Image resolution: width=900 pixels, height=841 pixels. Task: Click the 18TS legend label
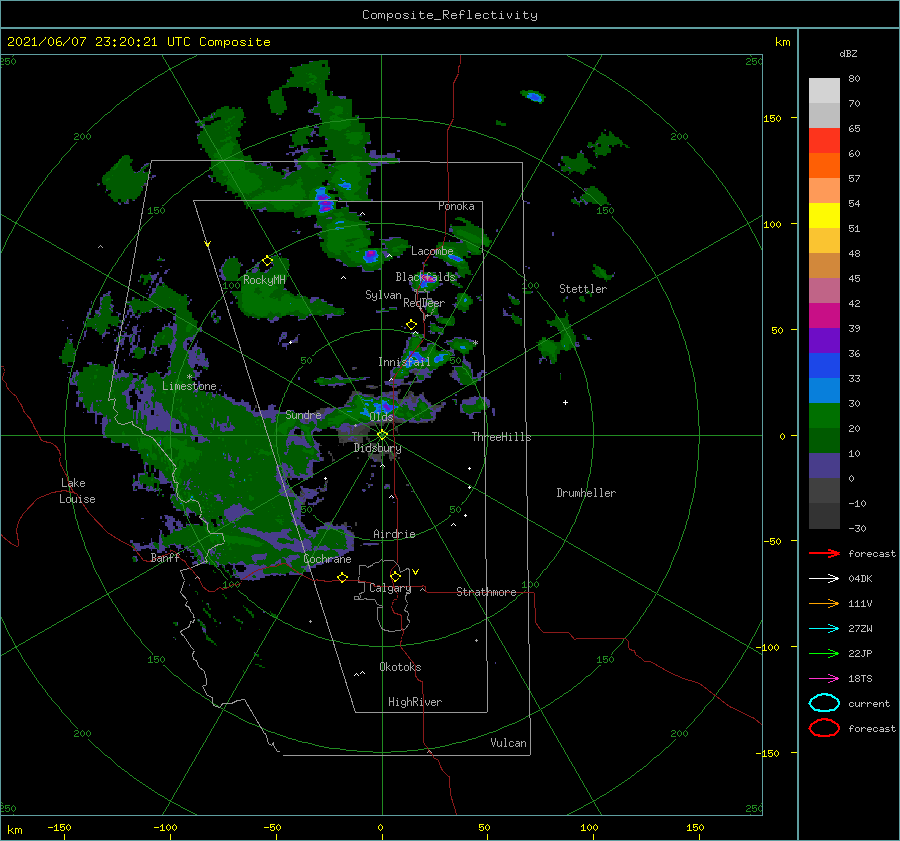tap(860, 679)
